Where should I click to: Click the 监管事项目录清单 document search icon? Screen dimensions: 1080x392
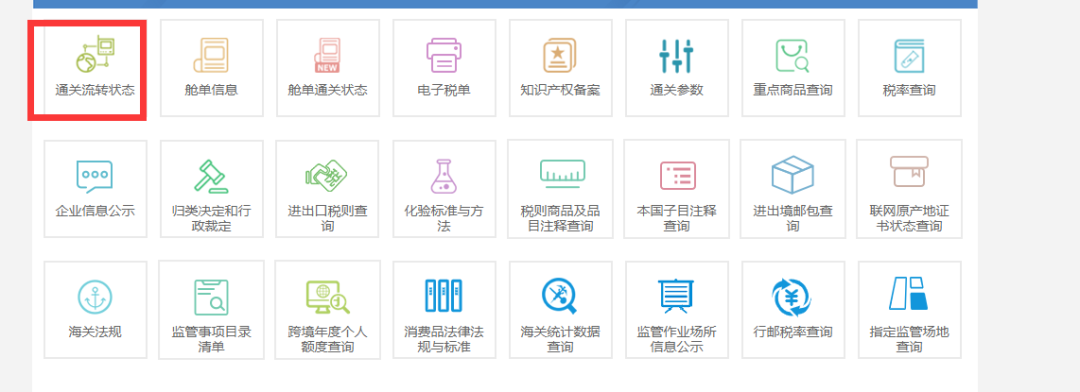coord(211,297)
